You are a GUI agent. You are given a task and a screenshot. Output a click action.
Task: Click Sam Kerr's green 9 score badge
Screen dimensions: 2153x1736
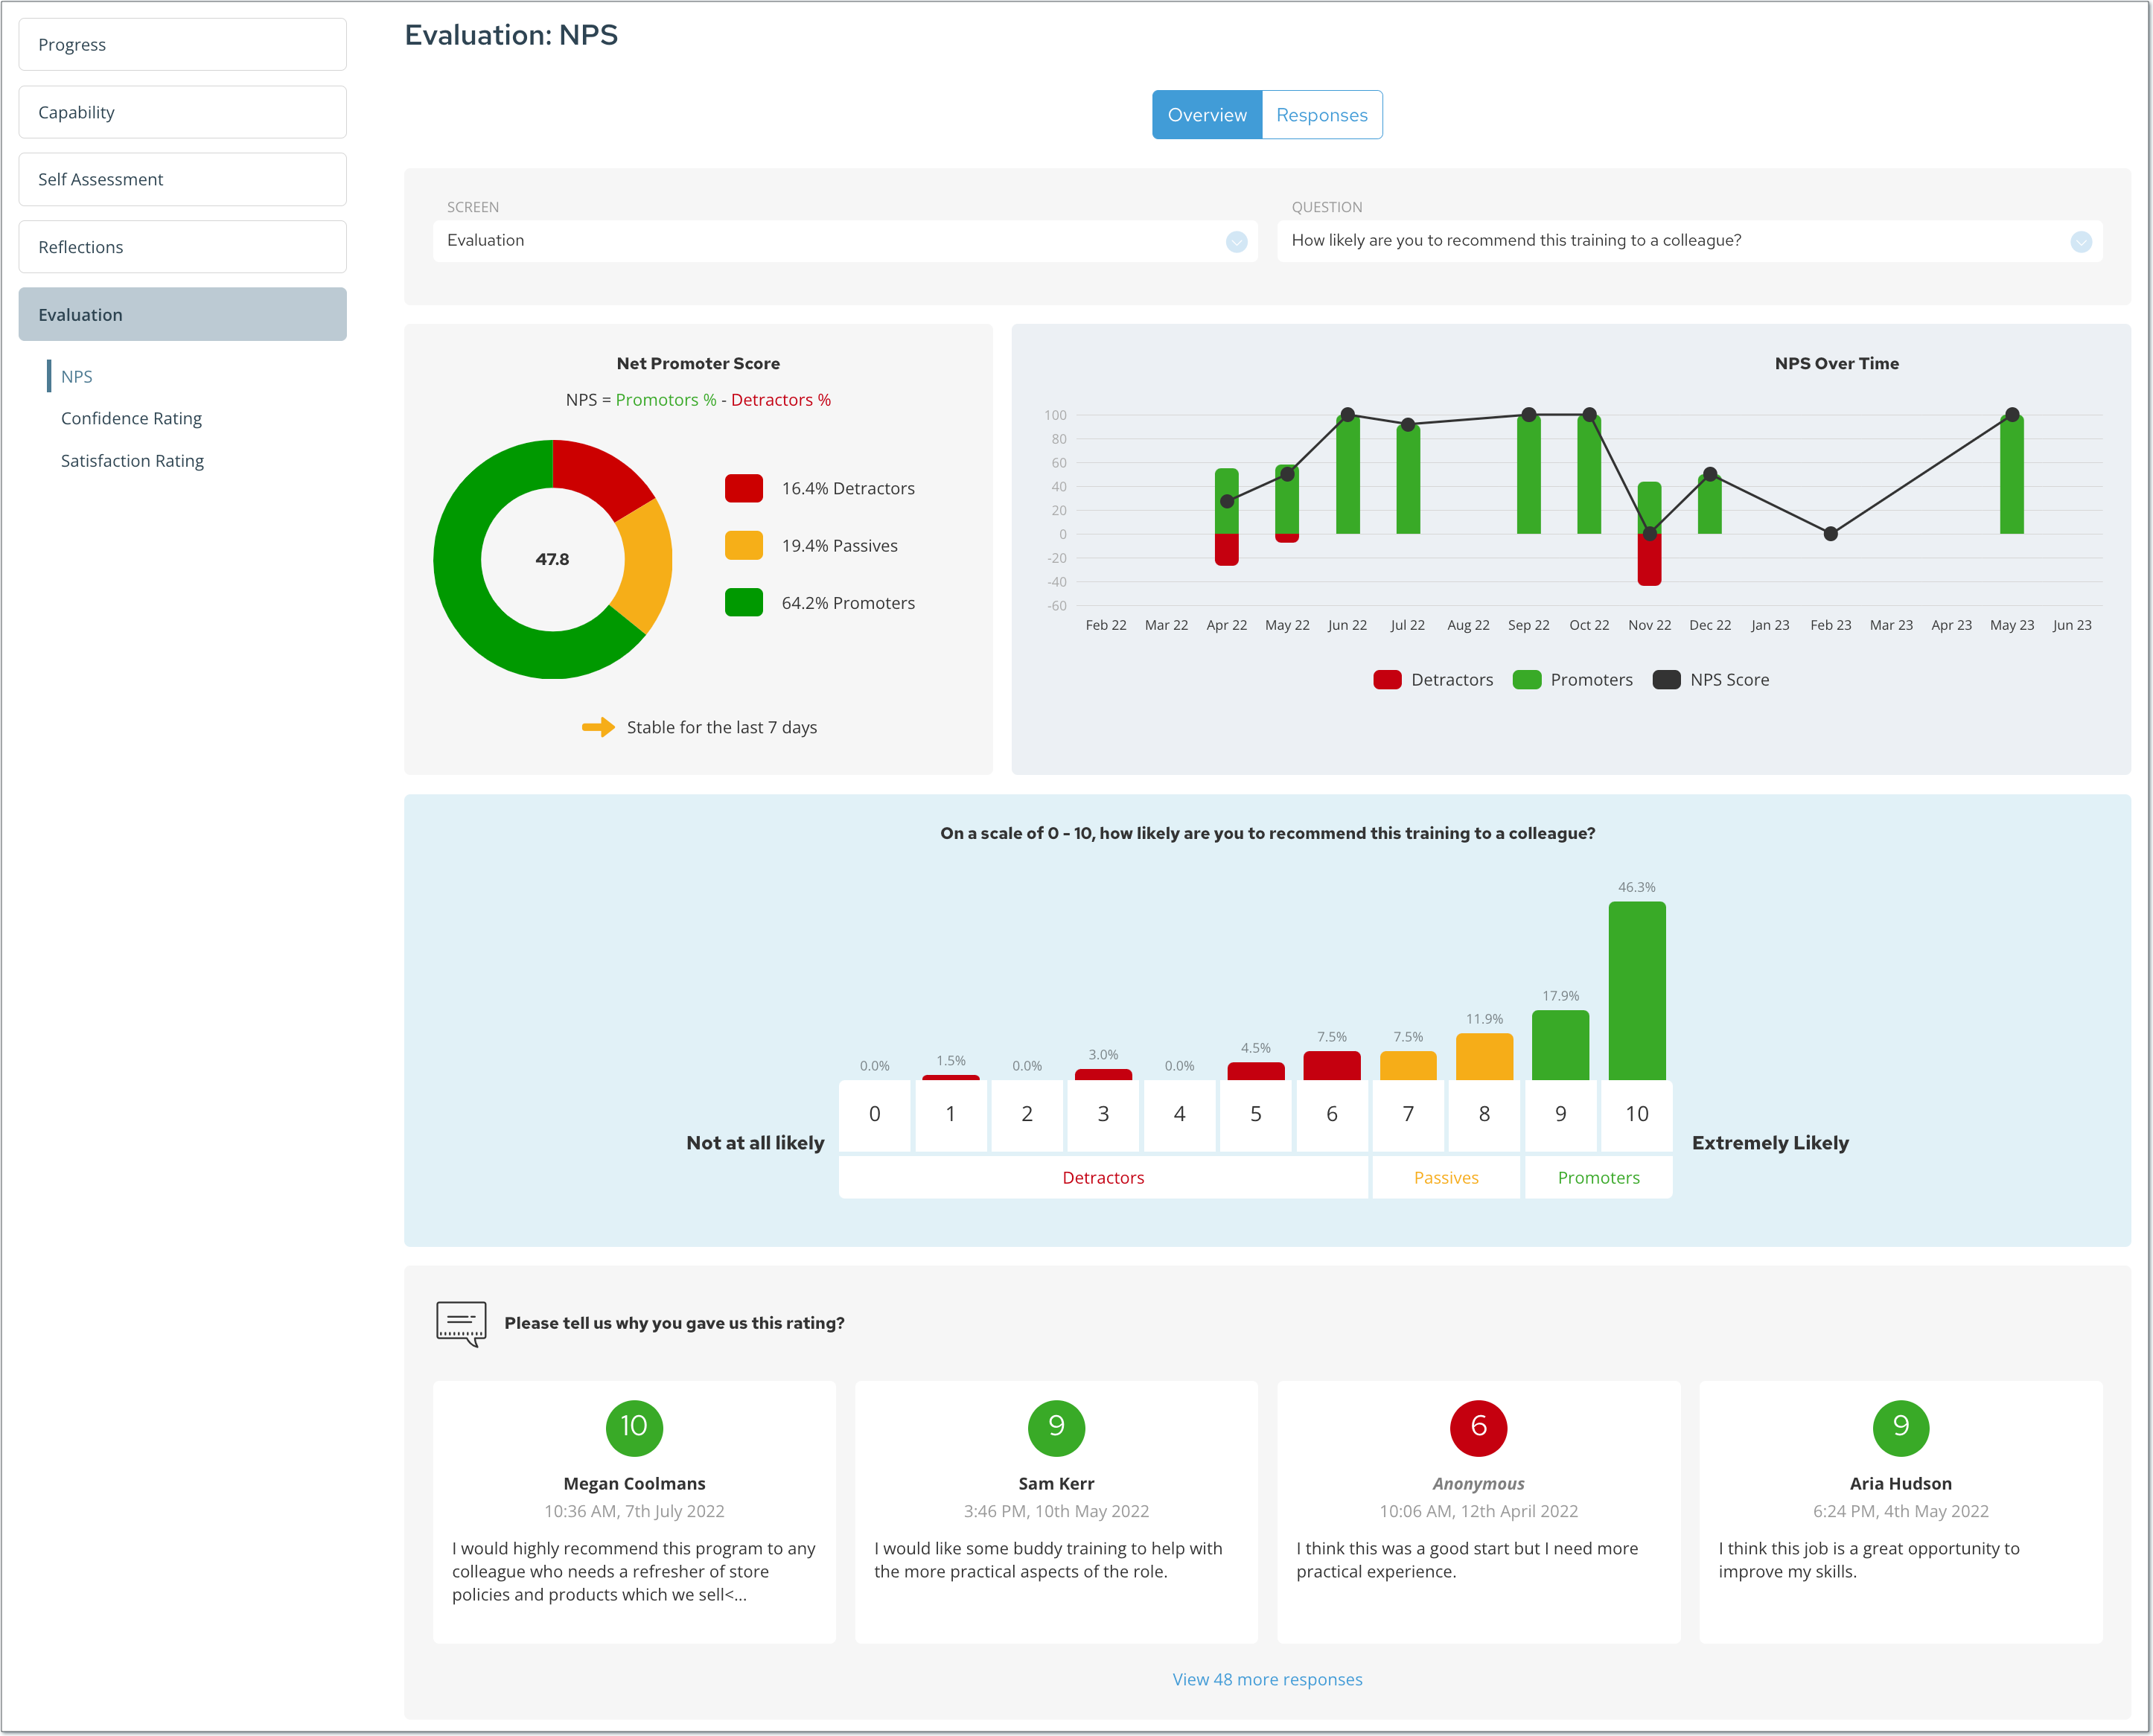point(1056,1427)
